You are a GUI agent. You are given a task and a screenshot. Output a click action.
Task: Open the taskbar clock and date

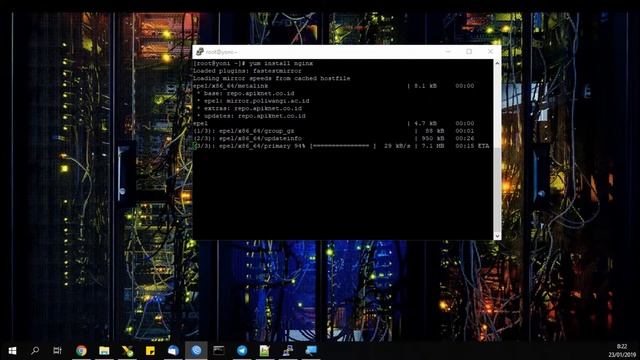622,351
